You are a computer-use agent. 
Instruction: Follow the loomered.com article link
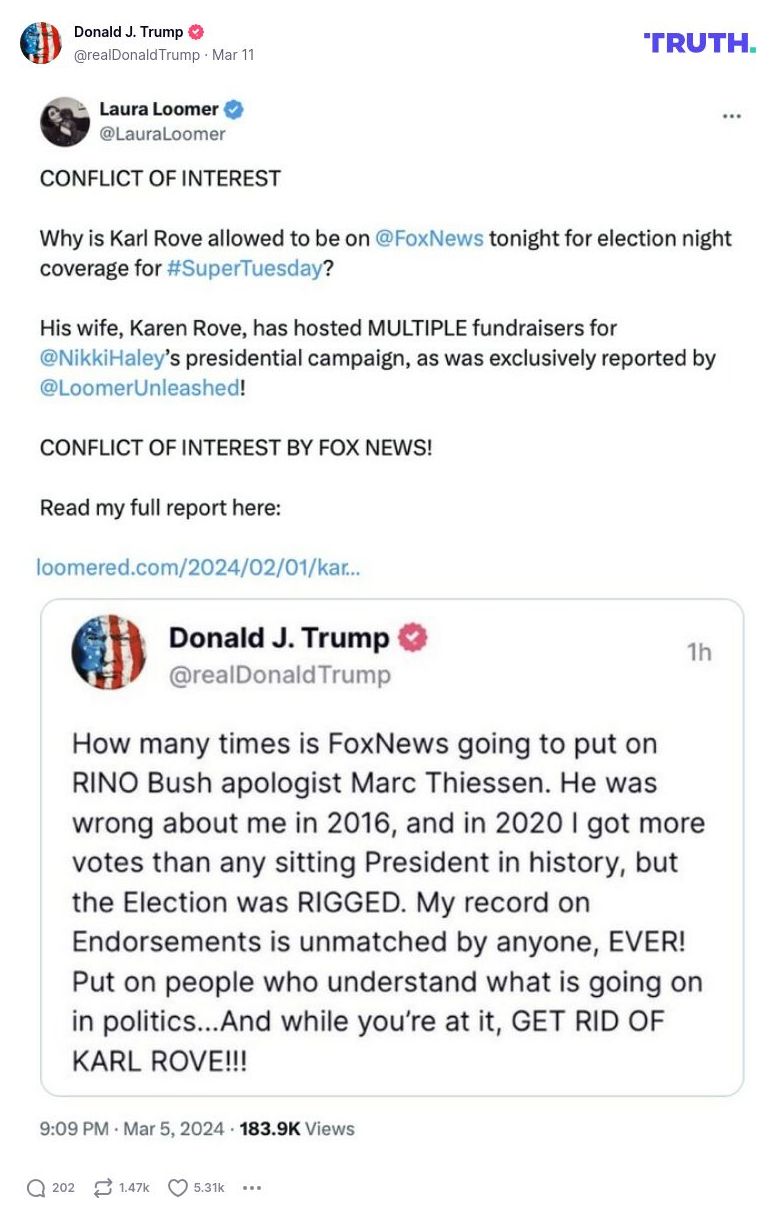[x=200, y=567]
